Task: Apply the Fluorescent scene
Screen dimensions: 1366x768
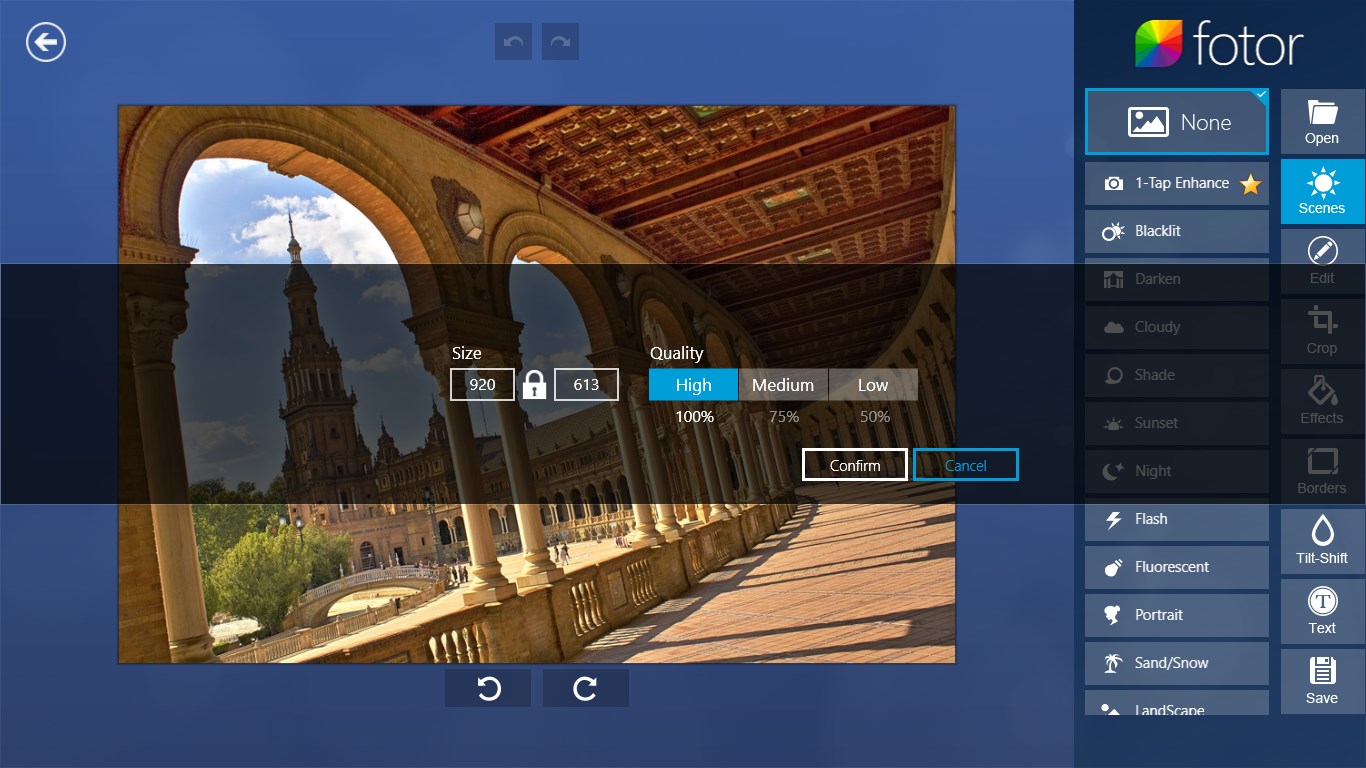Action: click(1177, 567)
